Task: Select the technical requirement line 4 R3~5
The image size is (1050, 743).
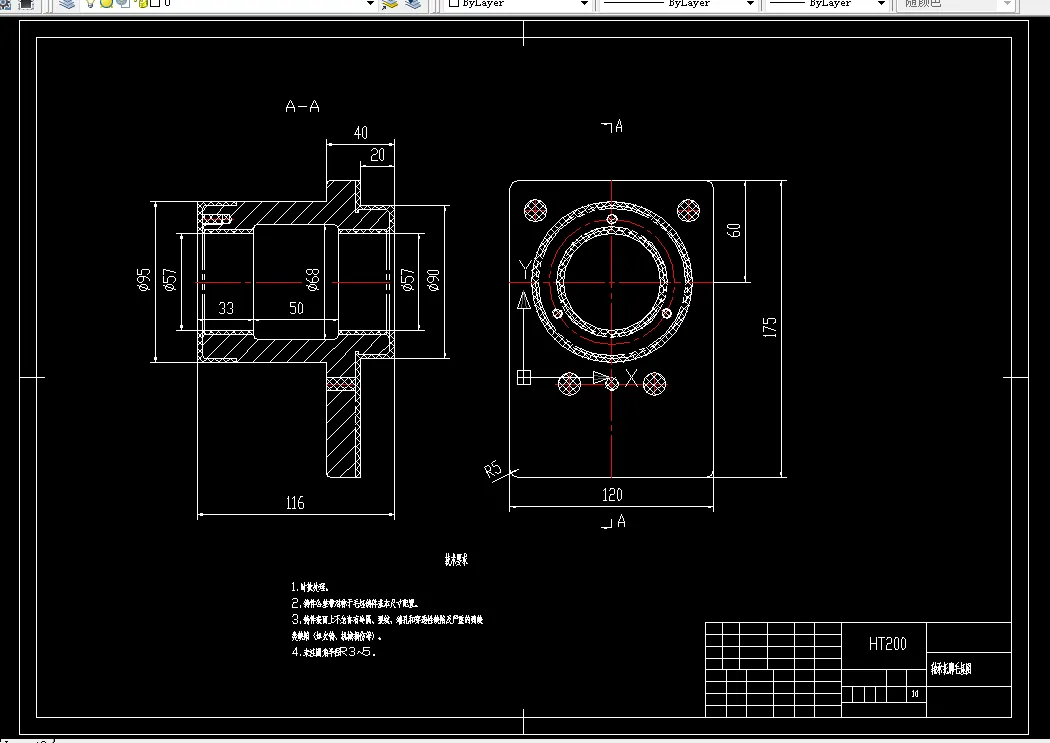Action: 333,651
